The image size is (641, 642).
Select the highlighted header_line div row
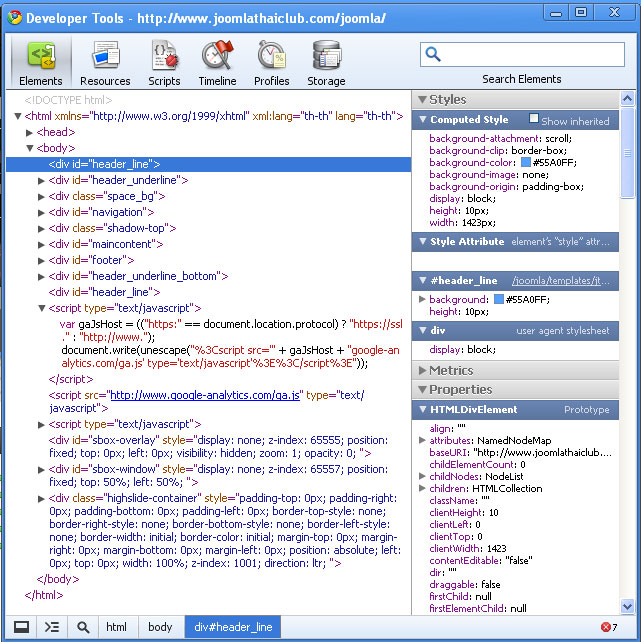click(208, 164)
